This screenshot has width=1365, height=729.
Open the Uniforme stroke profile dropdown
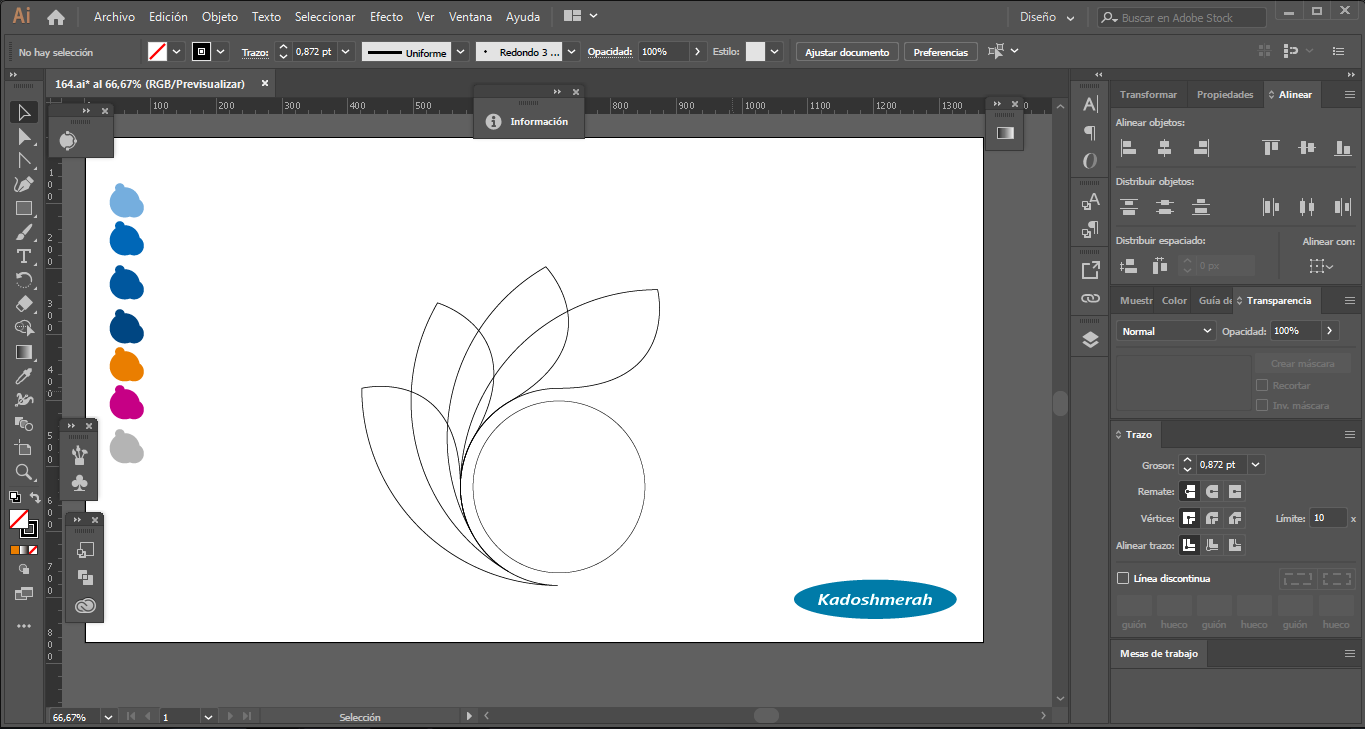[460, 52]
